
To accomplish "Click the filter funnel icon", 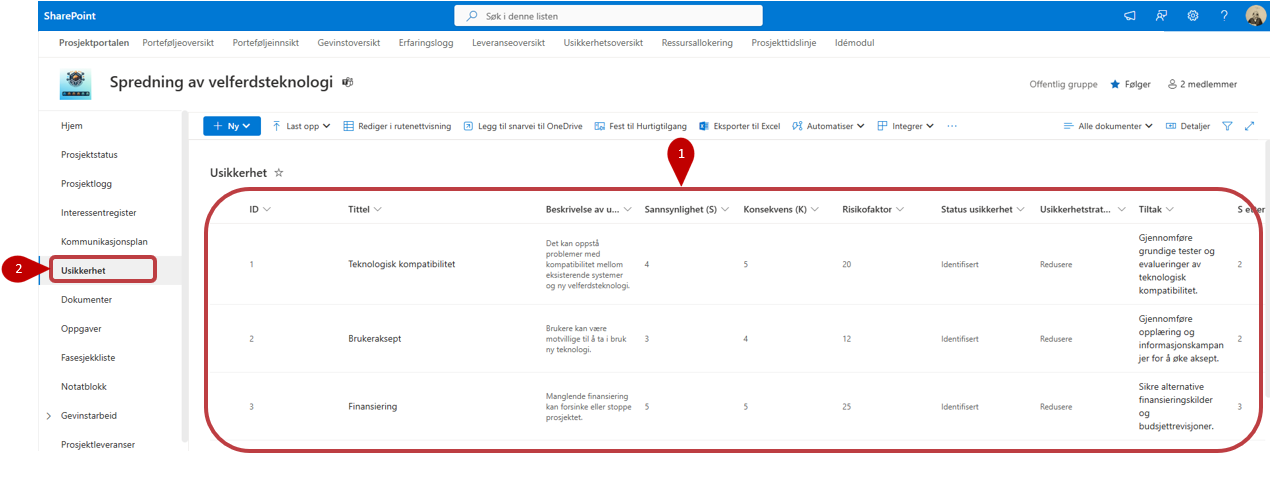I will click(1227, 126).
